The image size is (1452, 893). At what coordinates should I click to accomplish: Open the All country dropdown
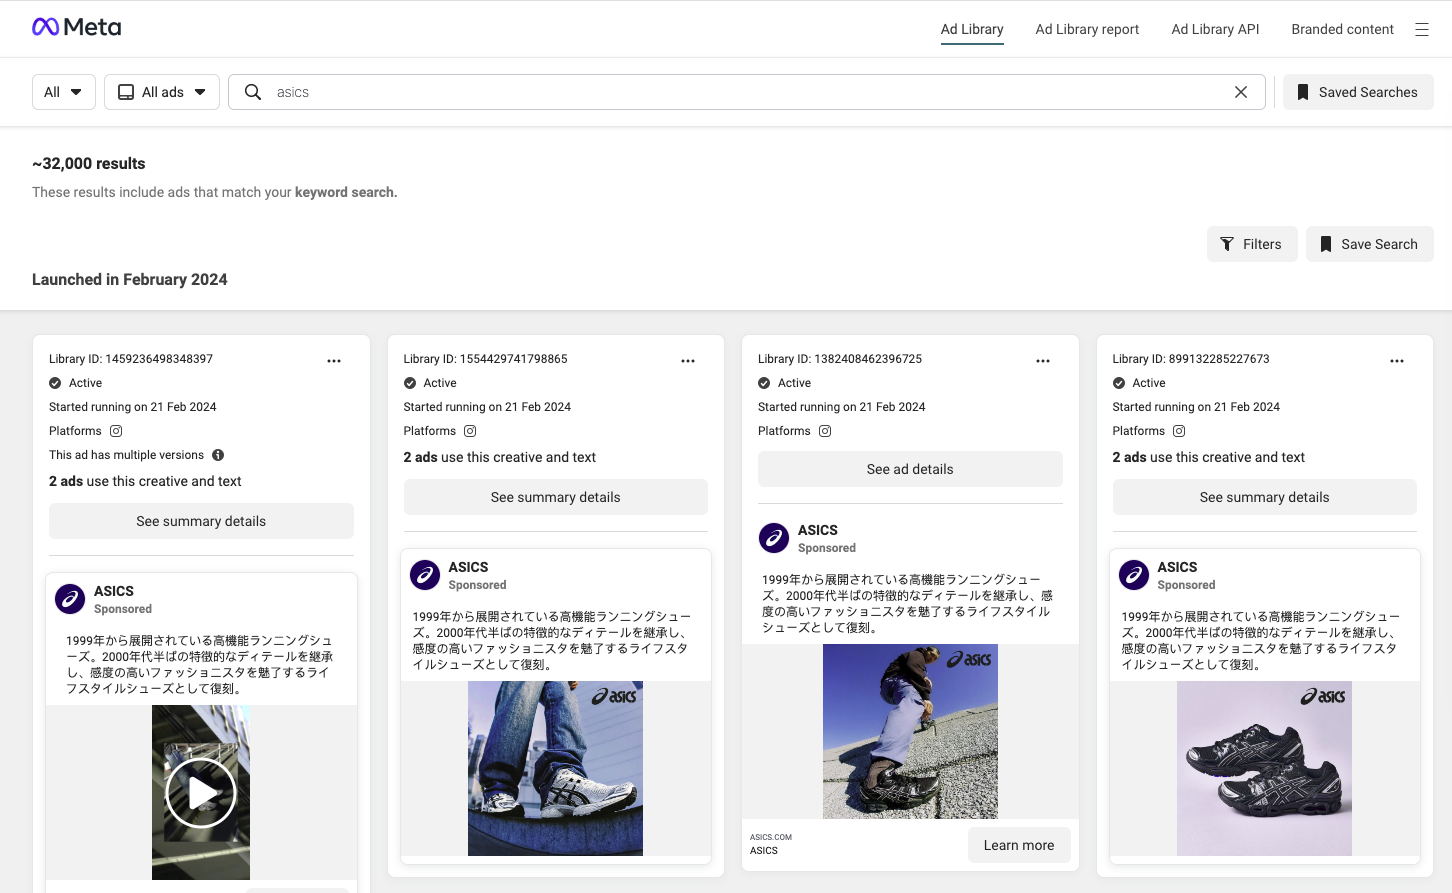pyautogui.click(x=64, y=92)
